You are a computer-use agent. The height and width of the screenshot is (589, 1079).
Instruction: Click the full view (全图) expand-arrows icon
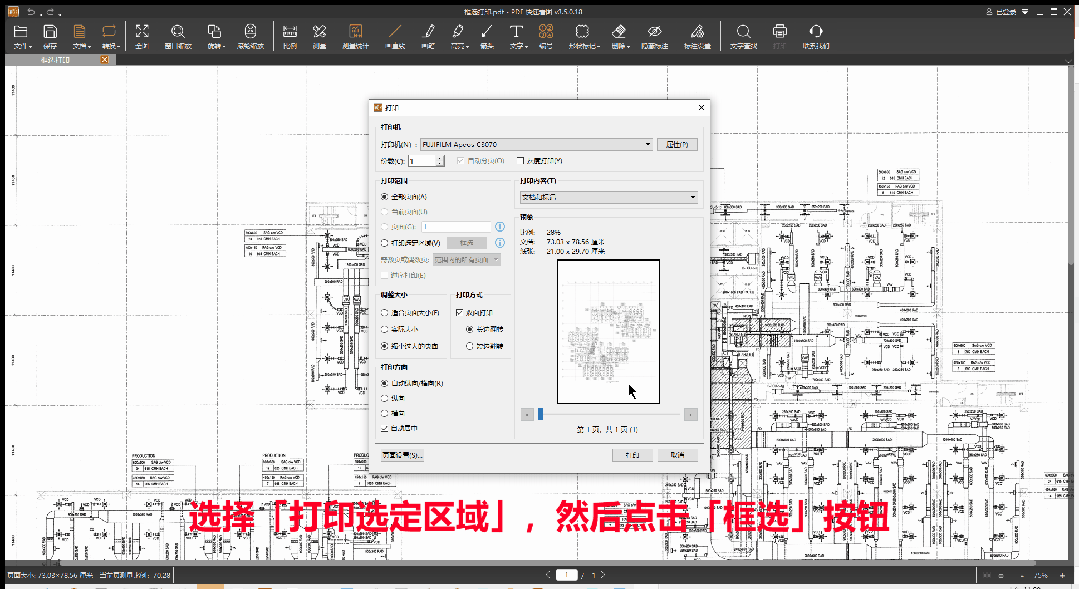click(x=142, y=32)
